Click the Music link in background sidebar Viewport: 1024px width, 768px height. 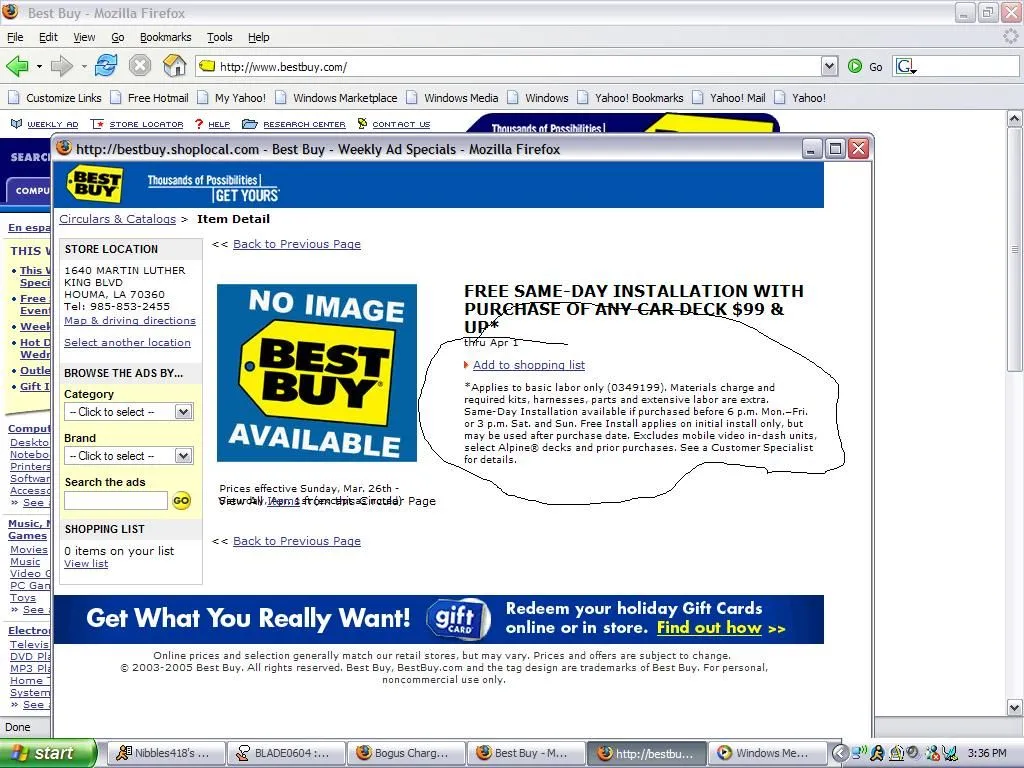pyautogui.click(x=25, y=562)
